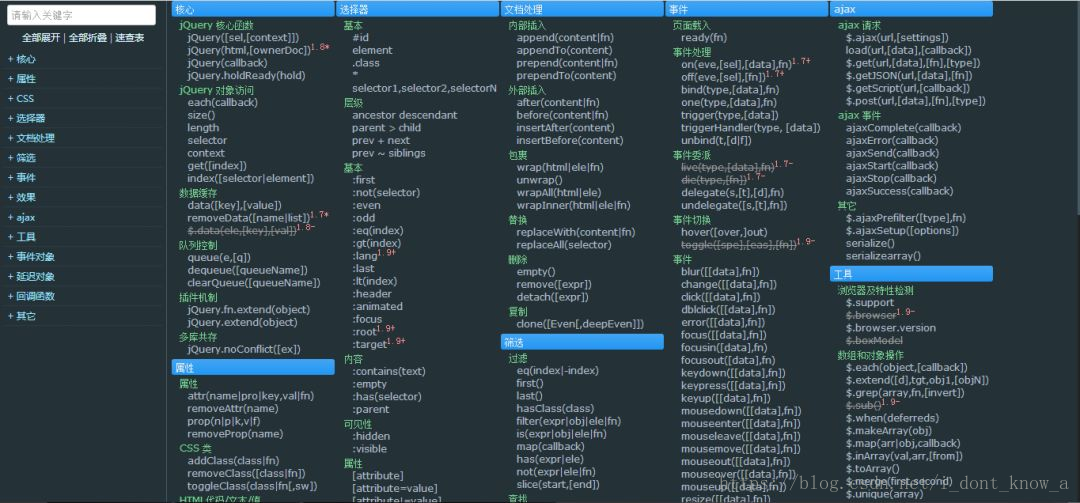Open hover([over,]out) entry

pyautogui.click(x=724, y=232)
